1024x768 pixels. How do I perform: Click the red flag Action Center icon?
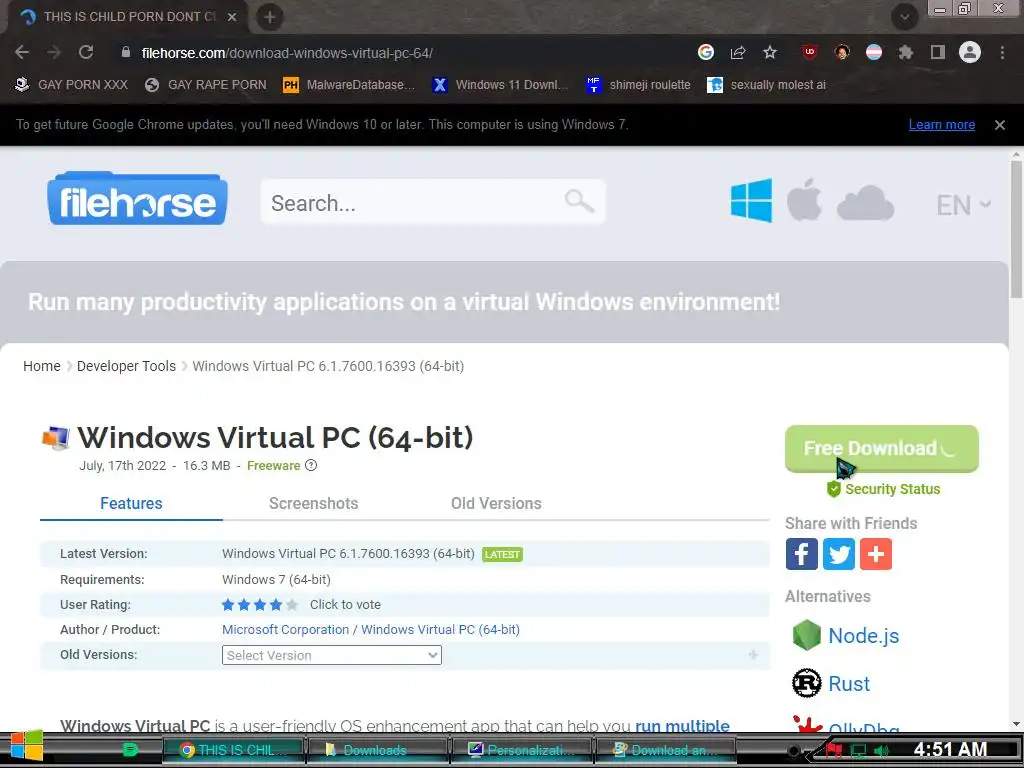(833, 750)
